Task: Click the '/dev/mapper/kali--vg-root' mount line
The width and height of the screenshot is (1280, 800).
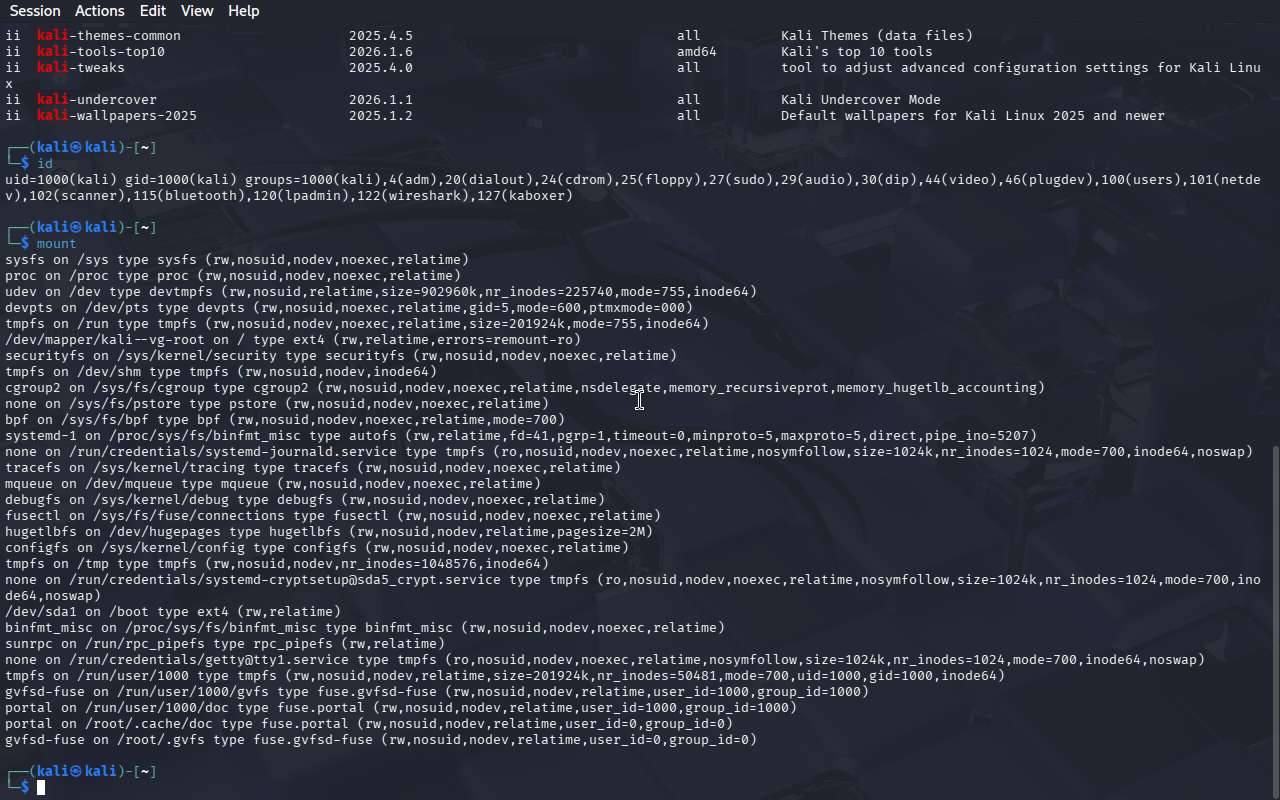Action: [x=292, y=339]
